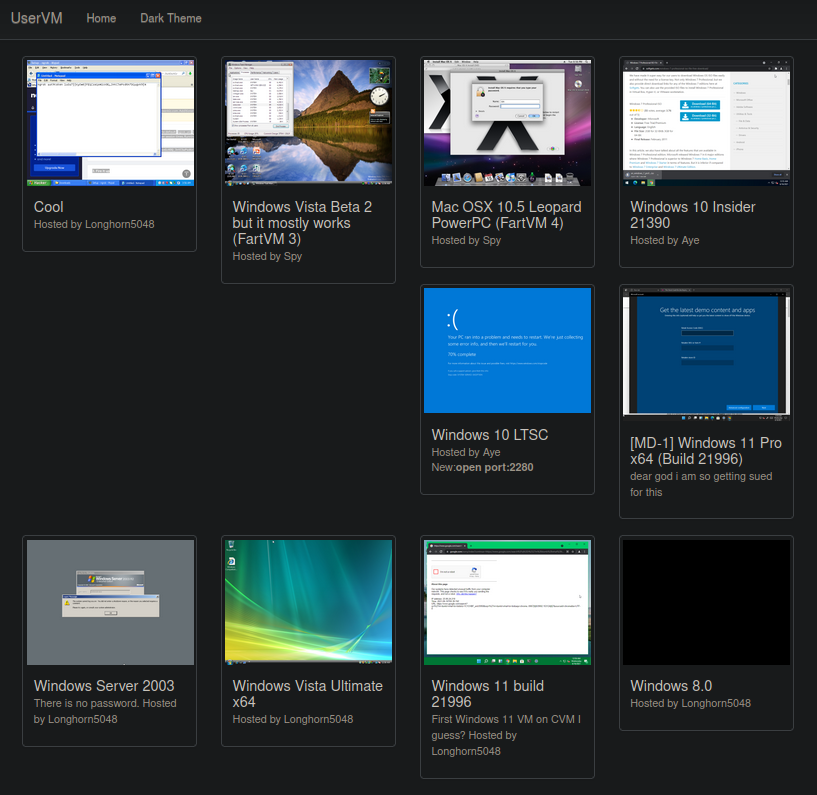Click the 'Cool' card title

(x=49, y=207)
